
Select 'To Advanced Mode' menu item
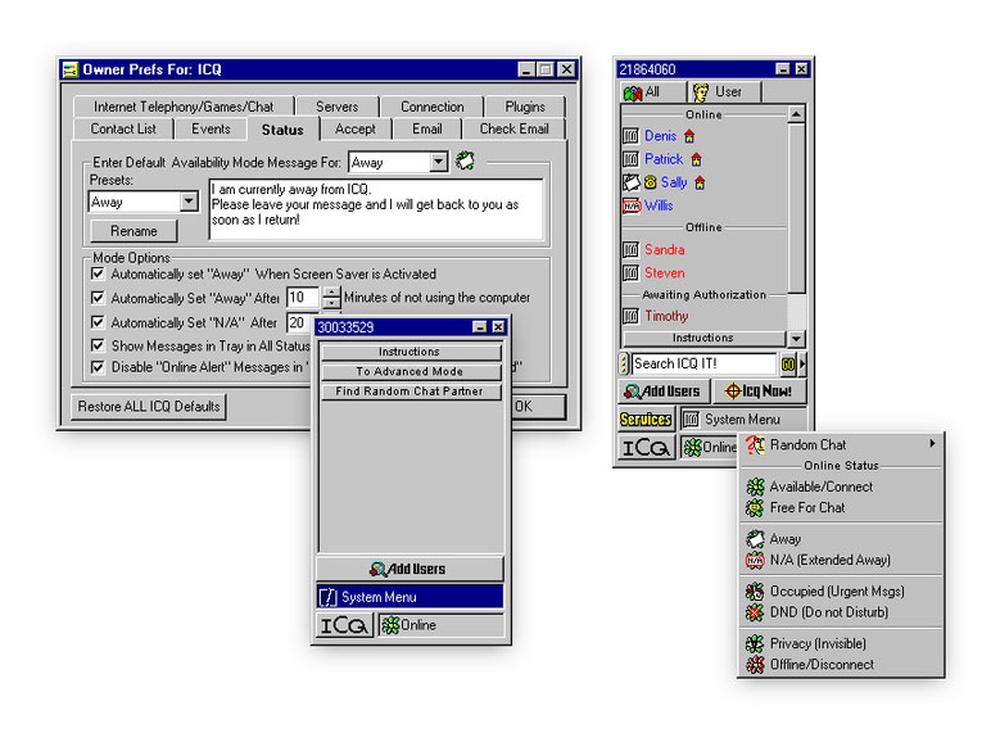(411, 370)
